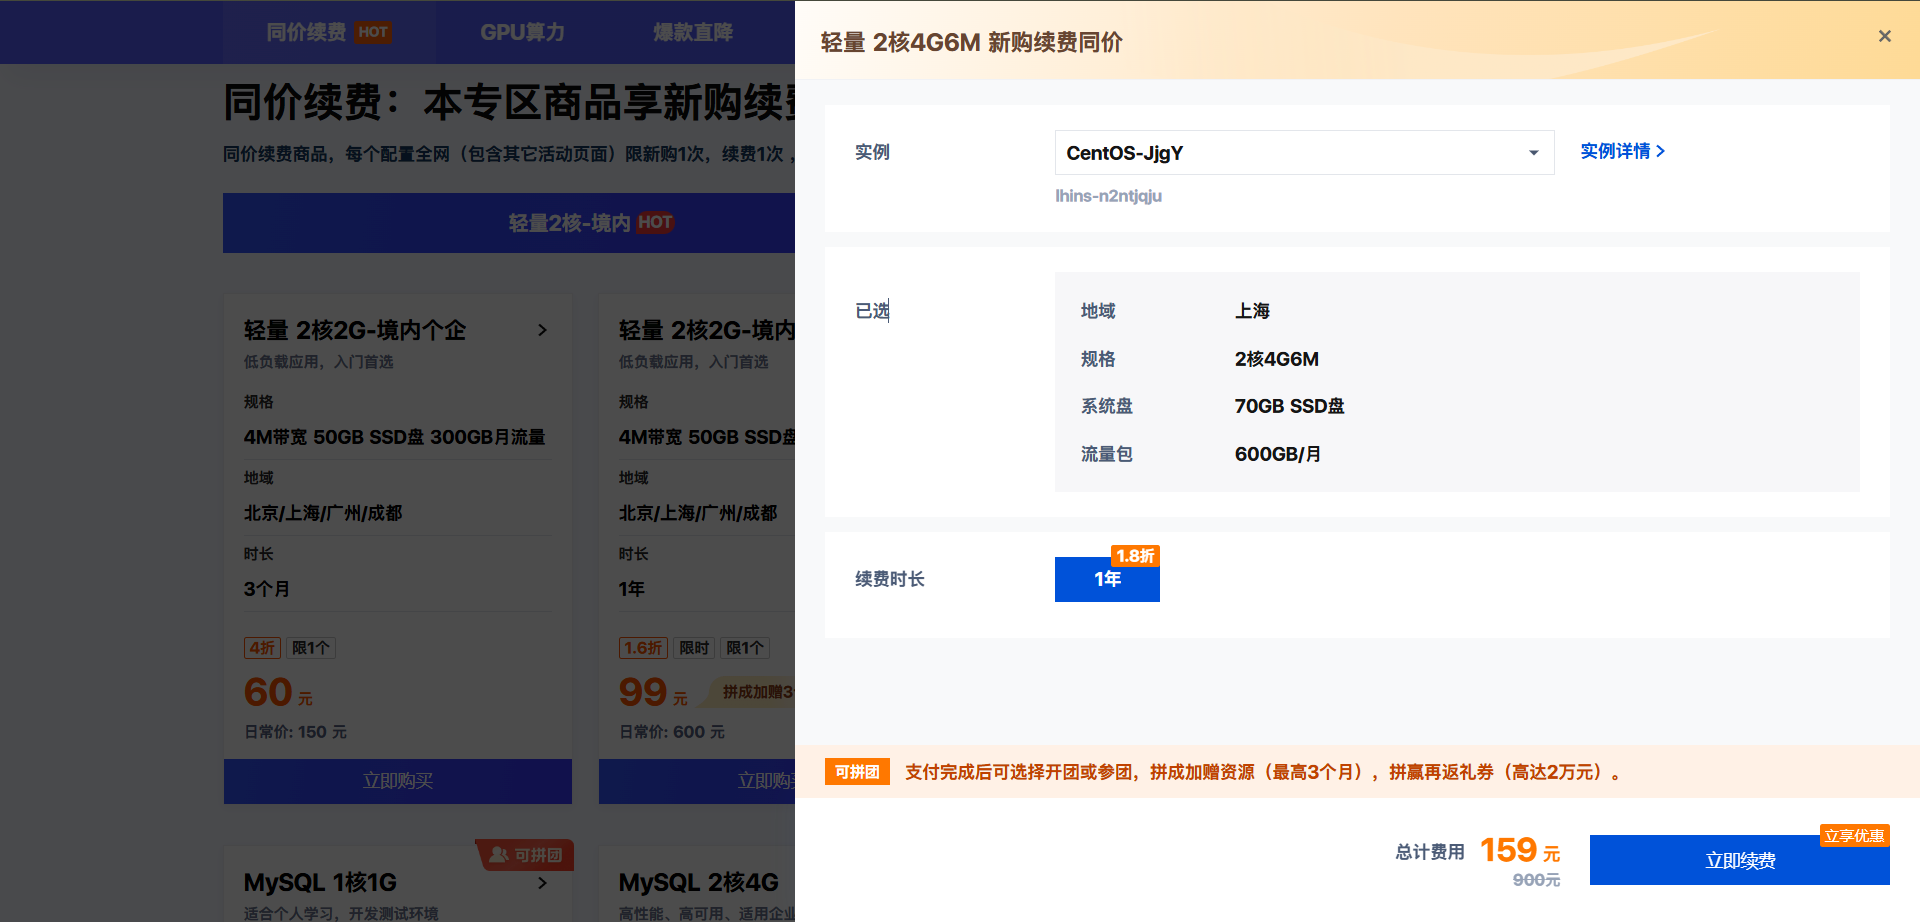Click the 日常价: 150 元 text
This screenshot has height=922, width=1920.
point(295,732)
